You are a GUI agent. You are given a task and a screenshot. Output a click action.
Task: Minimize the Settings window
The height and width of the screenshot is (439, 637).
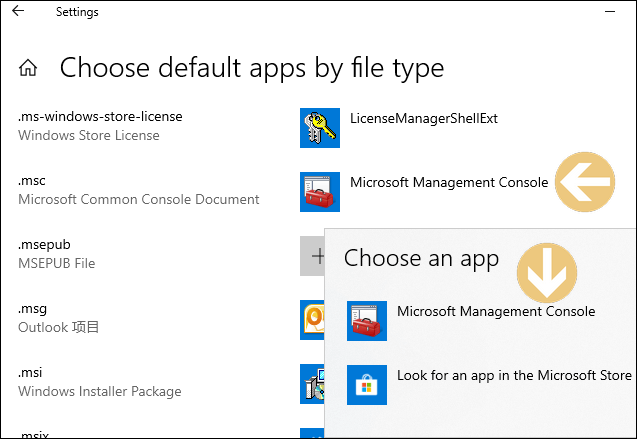[x=610, y=12]
